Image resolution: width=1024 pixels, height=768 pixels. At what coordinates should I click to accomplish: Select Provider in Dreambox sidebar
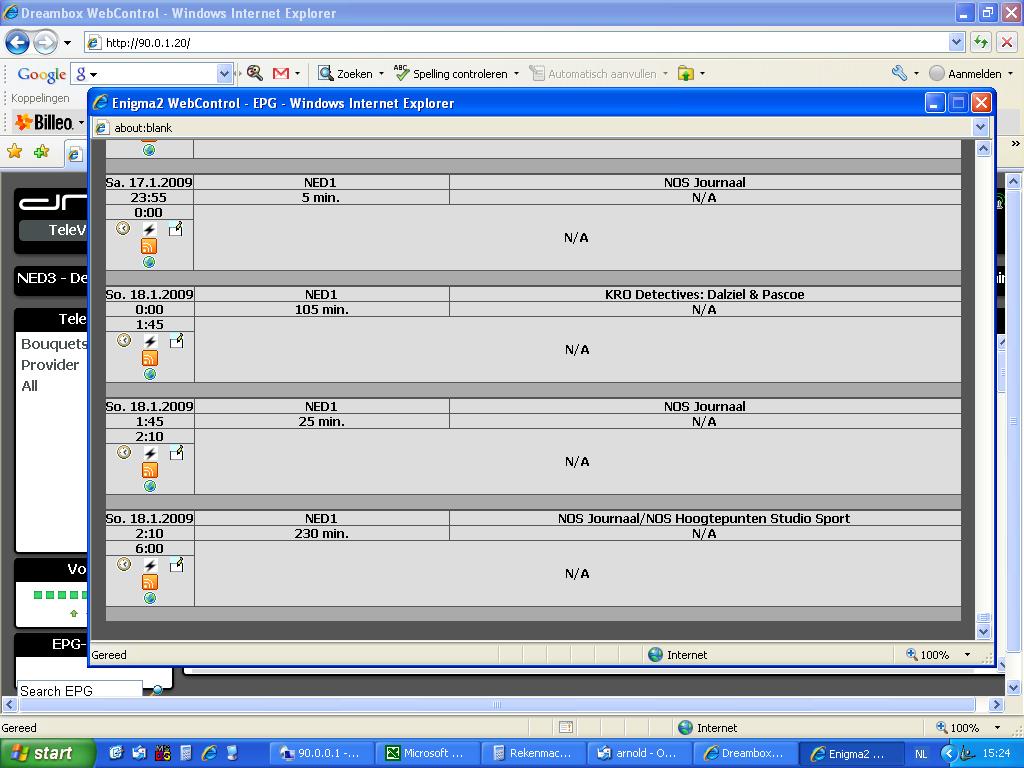coord(50,365)
